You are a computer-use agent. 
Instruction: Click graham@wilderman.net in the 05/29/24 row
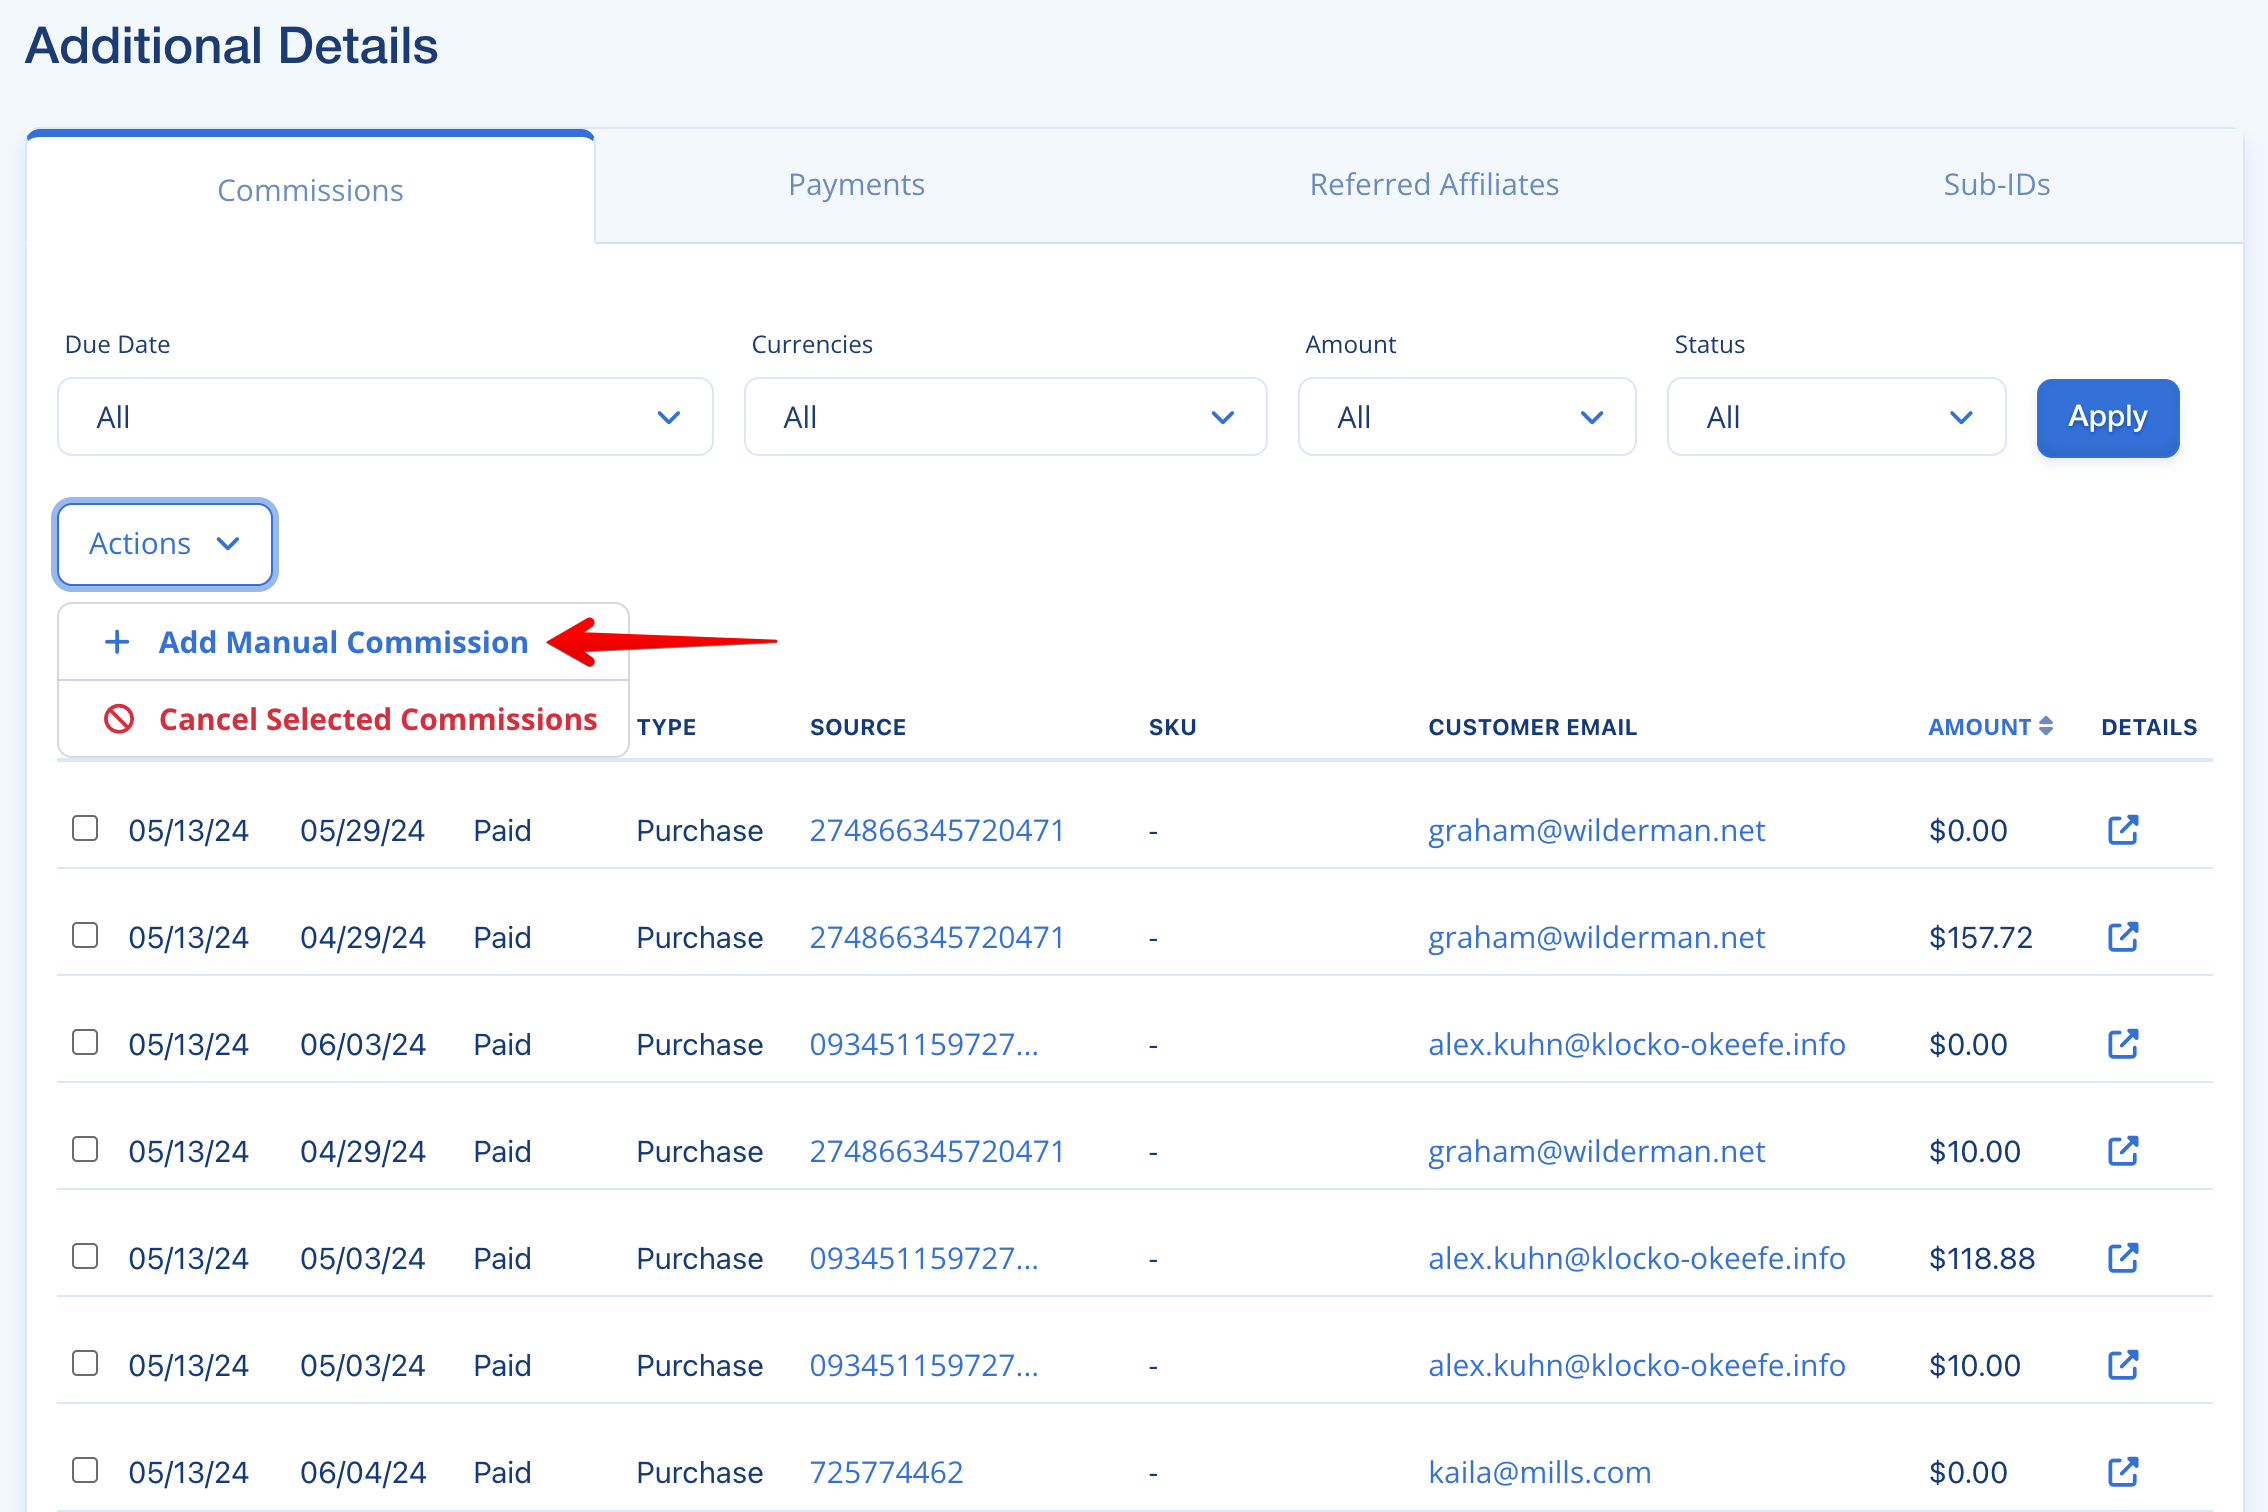click(1596, 830)
